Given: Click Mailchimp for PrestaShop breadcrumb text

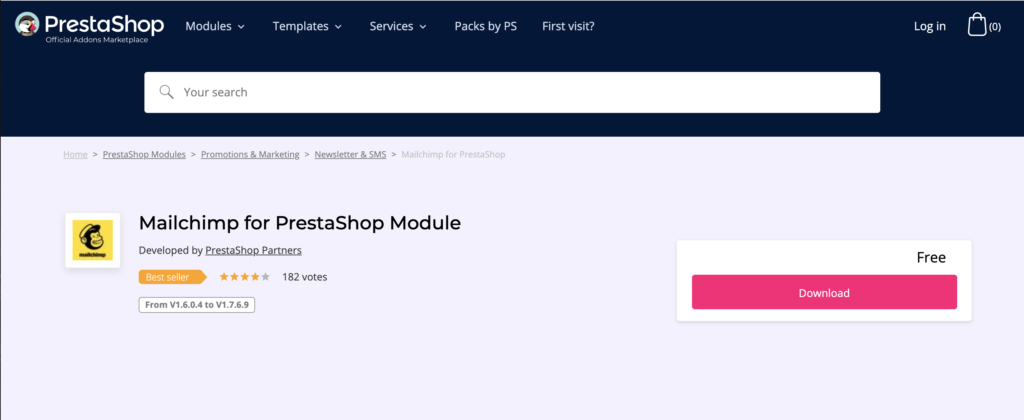Looking at the screenshot, I should click(453, 155).
